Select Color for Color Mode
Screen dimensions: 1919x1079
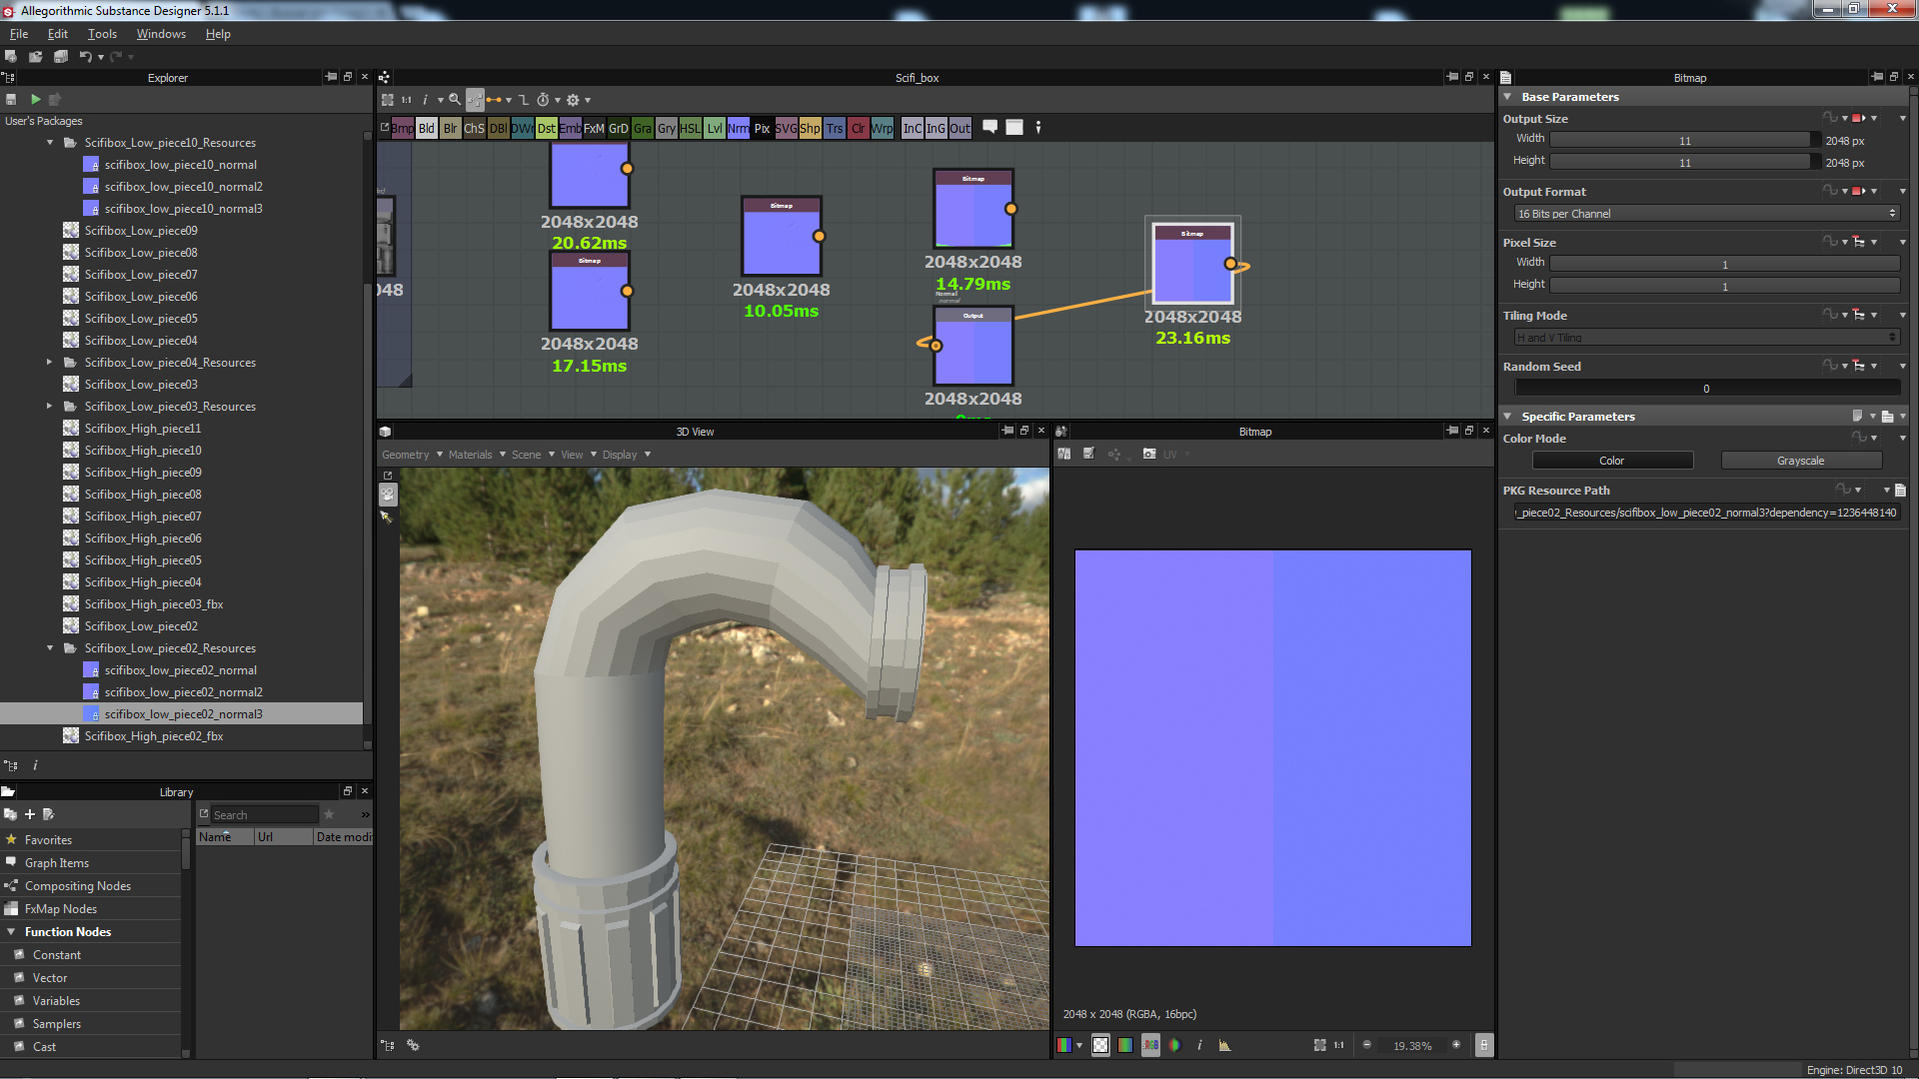1612,461
